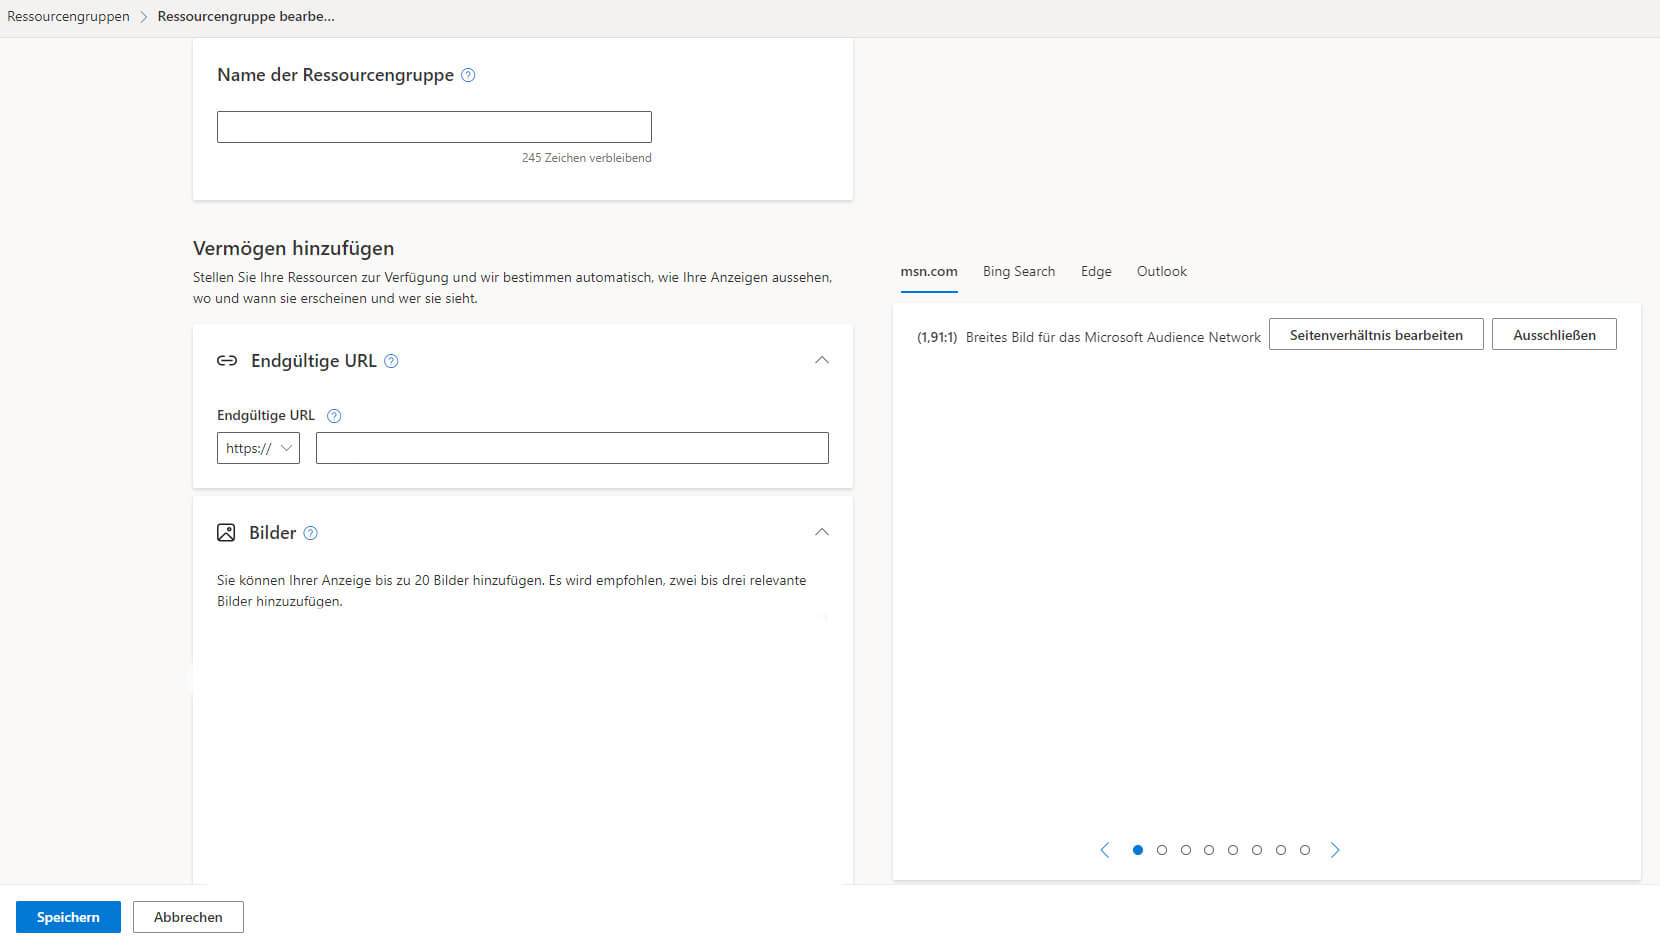Click the image icon in the Bilder section
The height and width of the screenshot is (948, 1660).
[227, 532]
